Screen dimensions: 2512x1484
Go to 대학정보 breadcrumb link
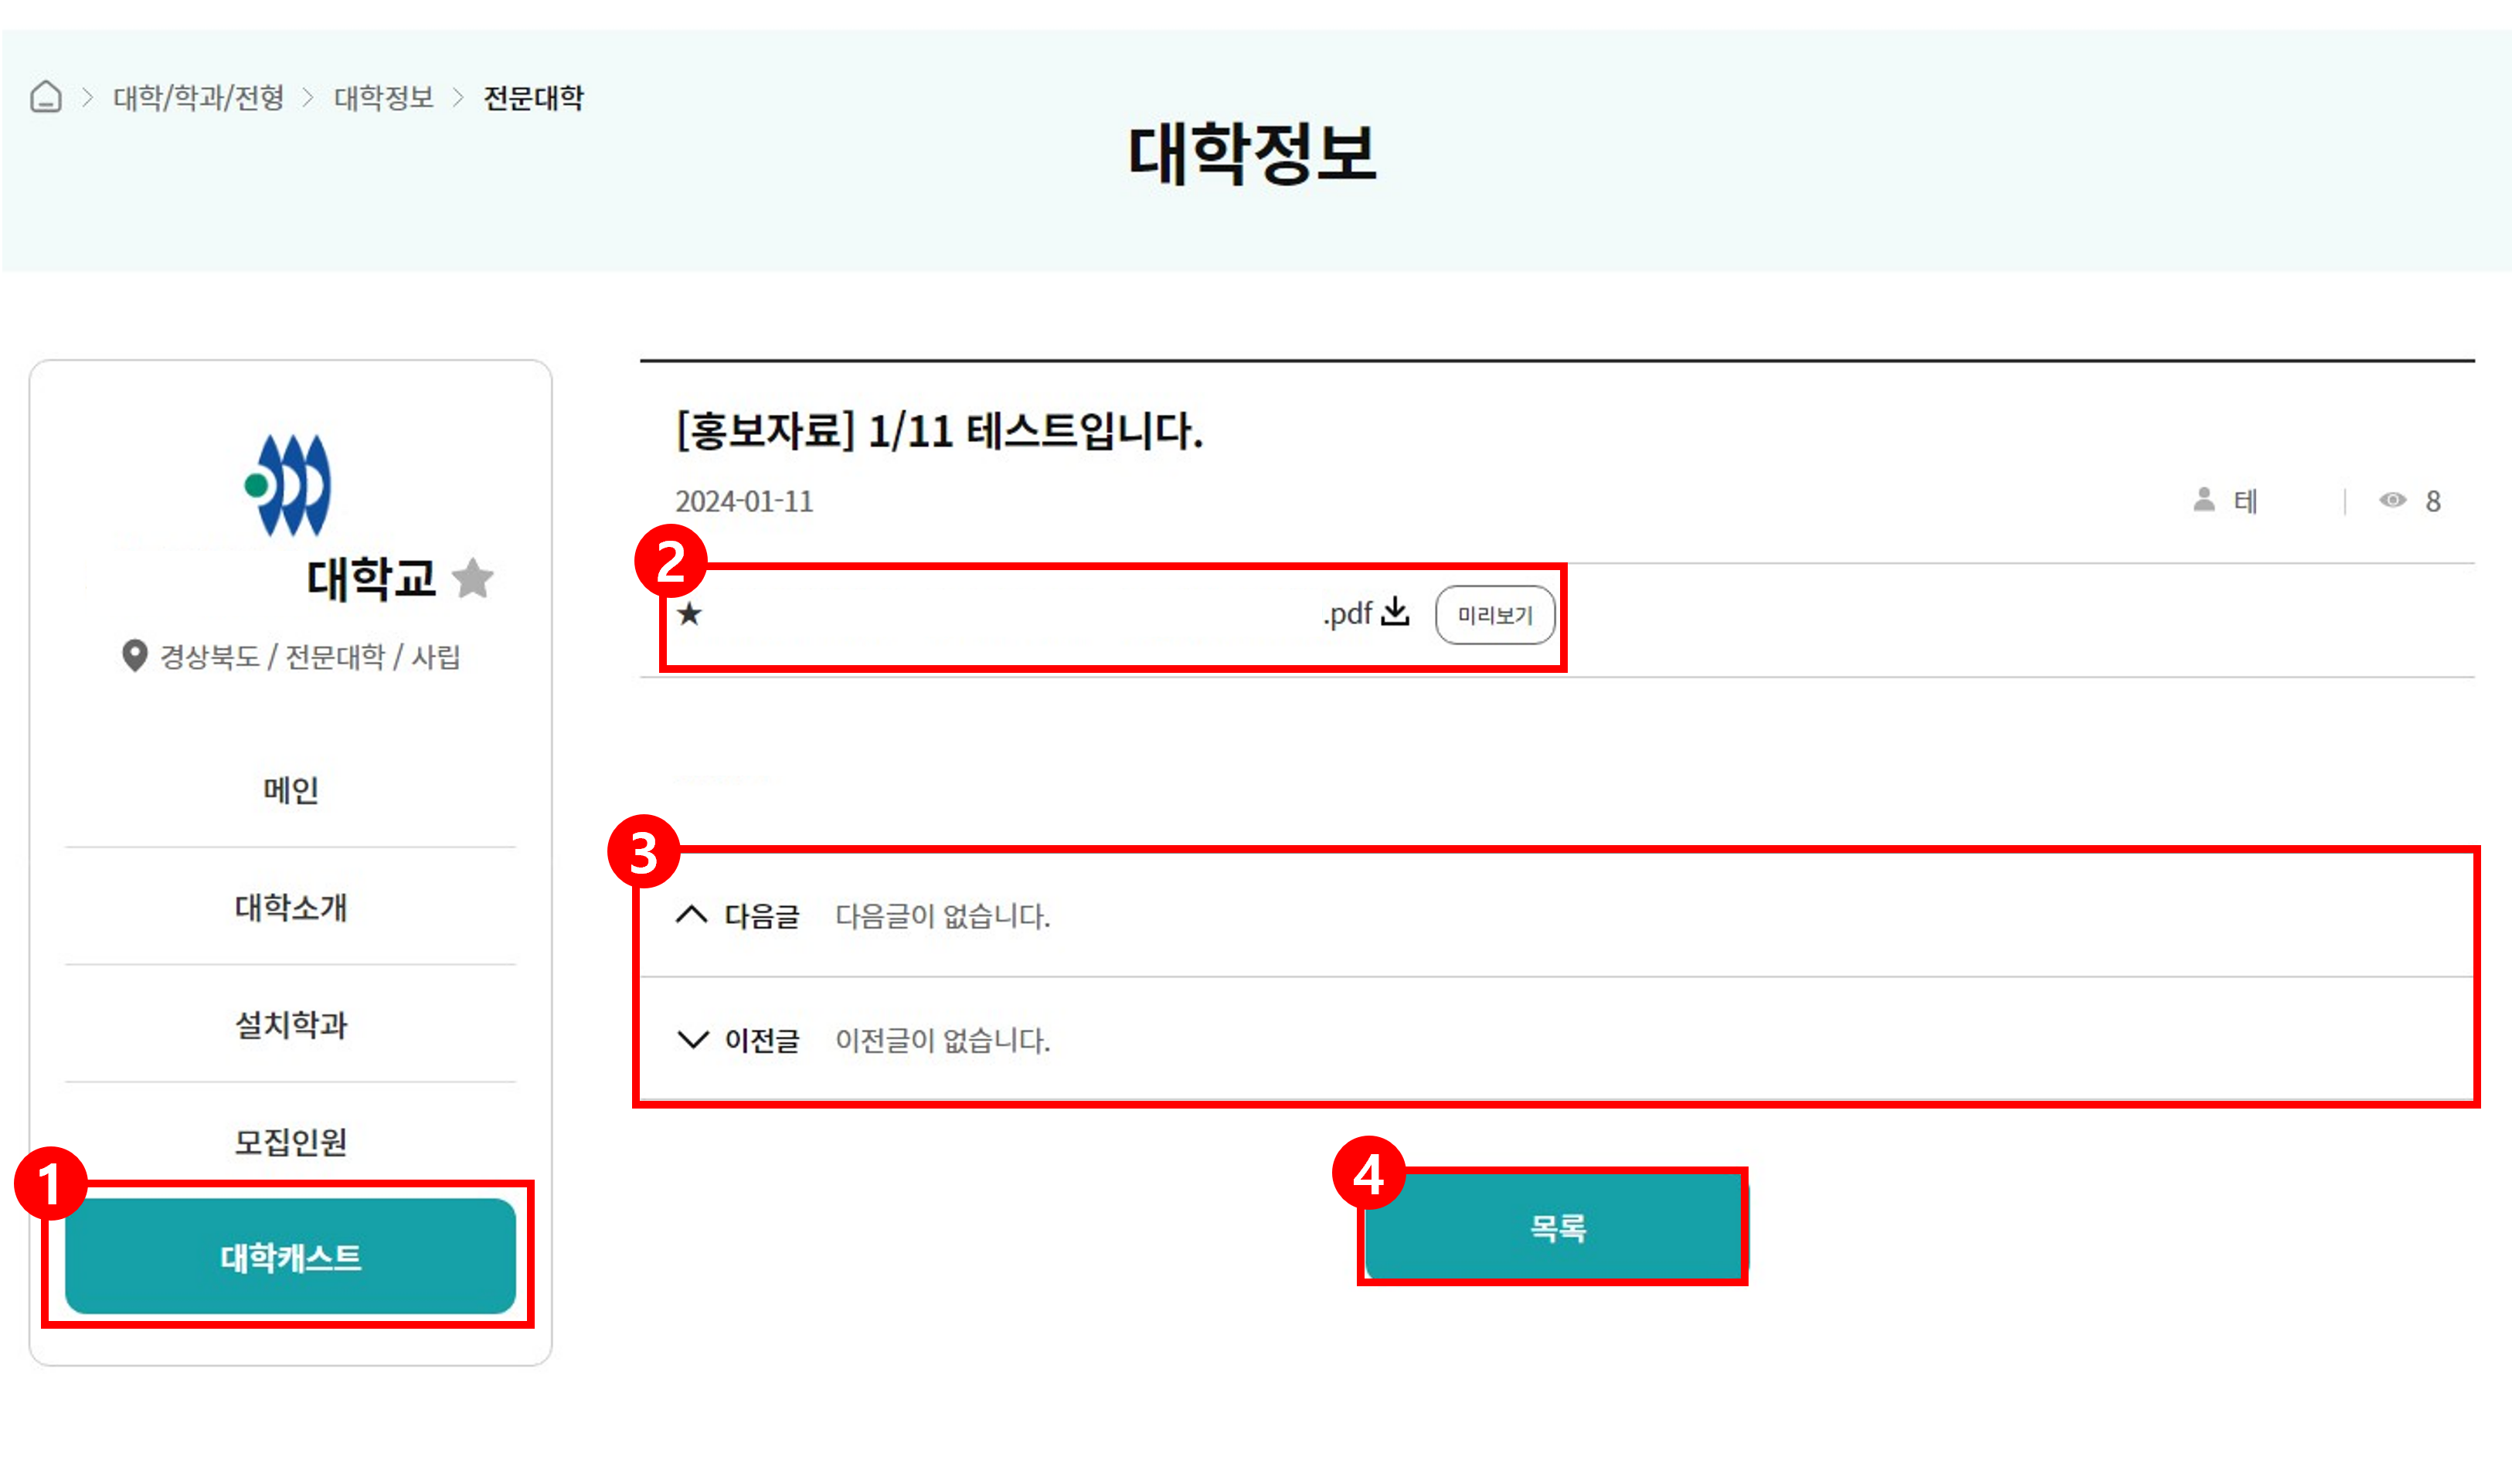[384, 98]
